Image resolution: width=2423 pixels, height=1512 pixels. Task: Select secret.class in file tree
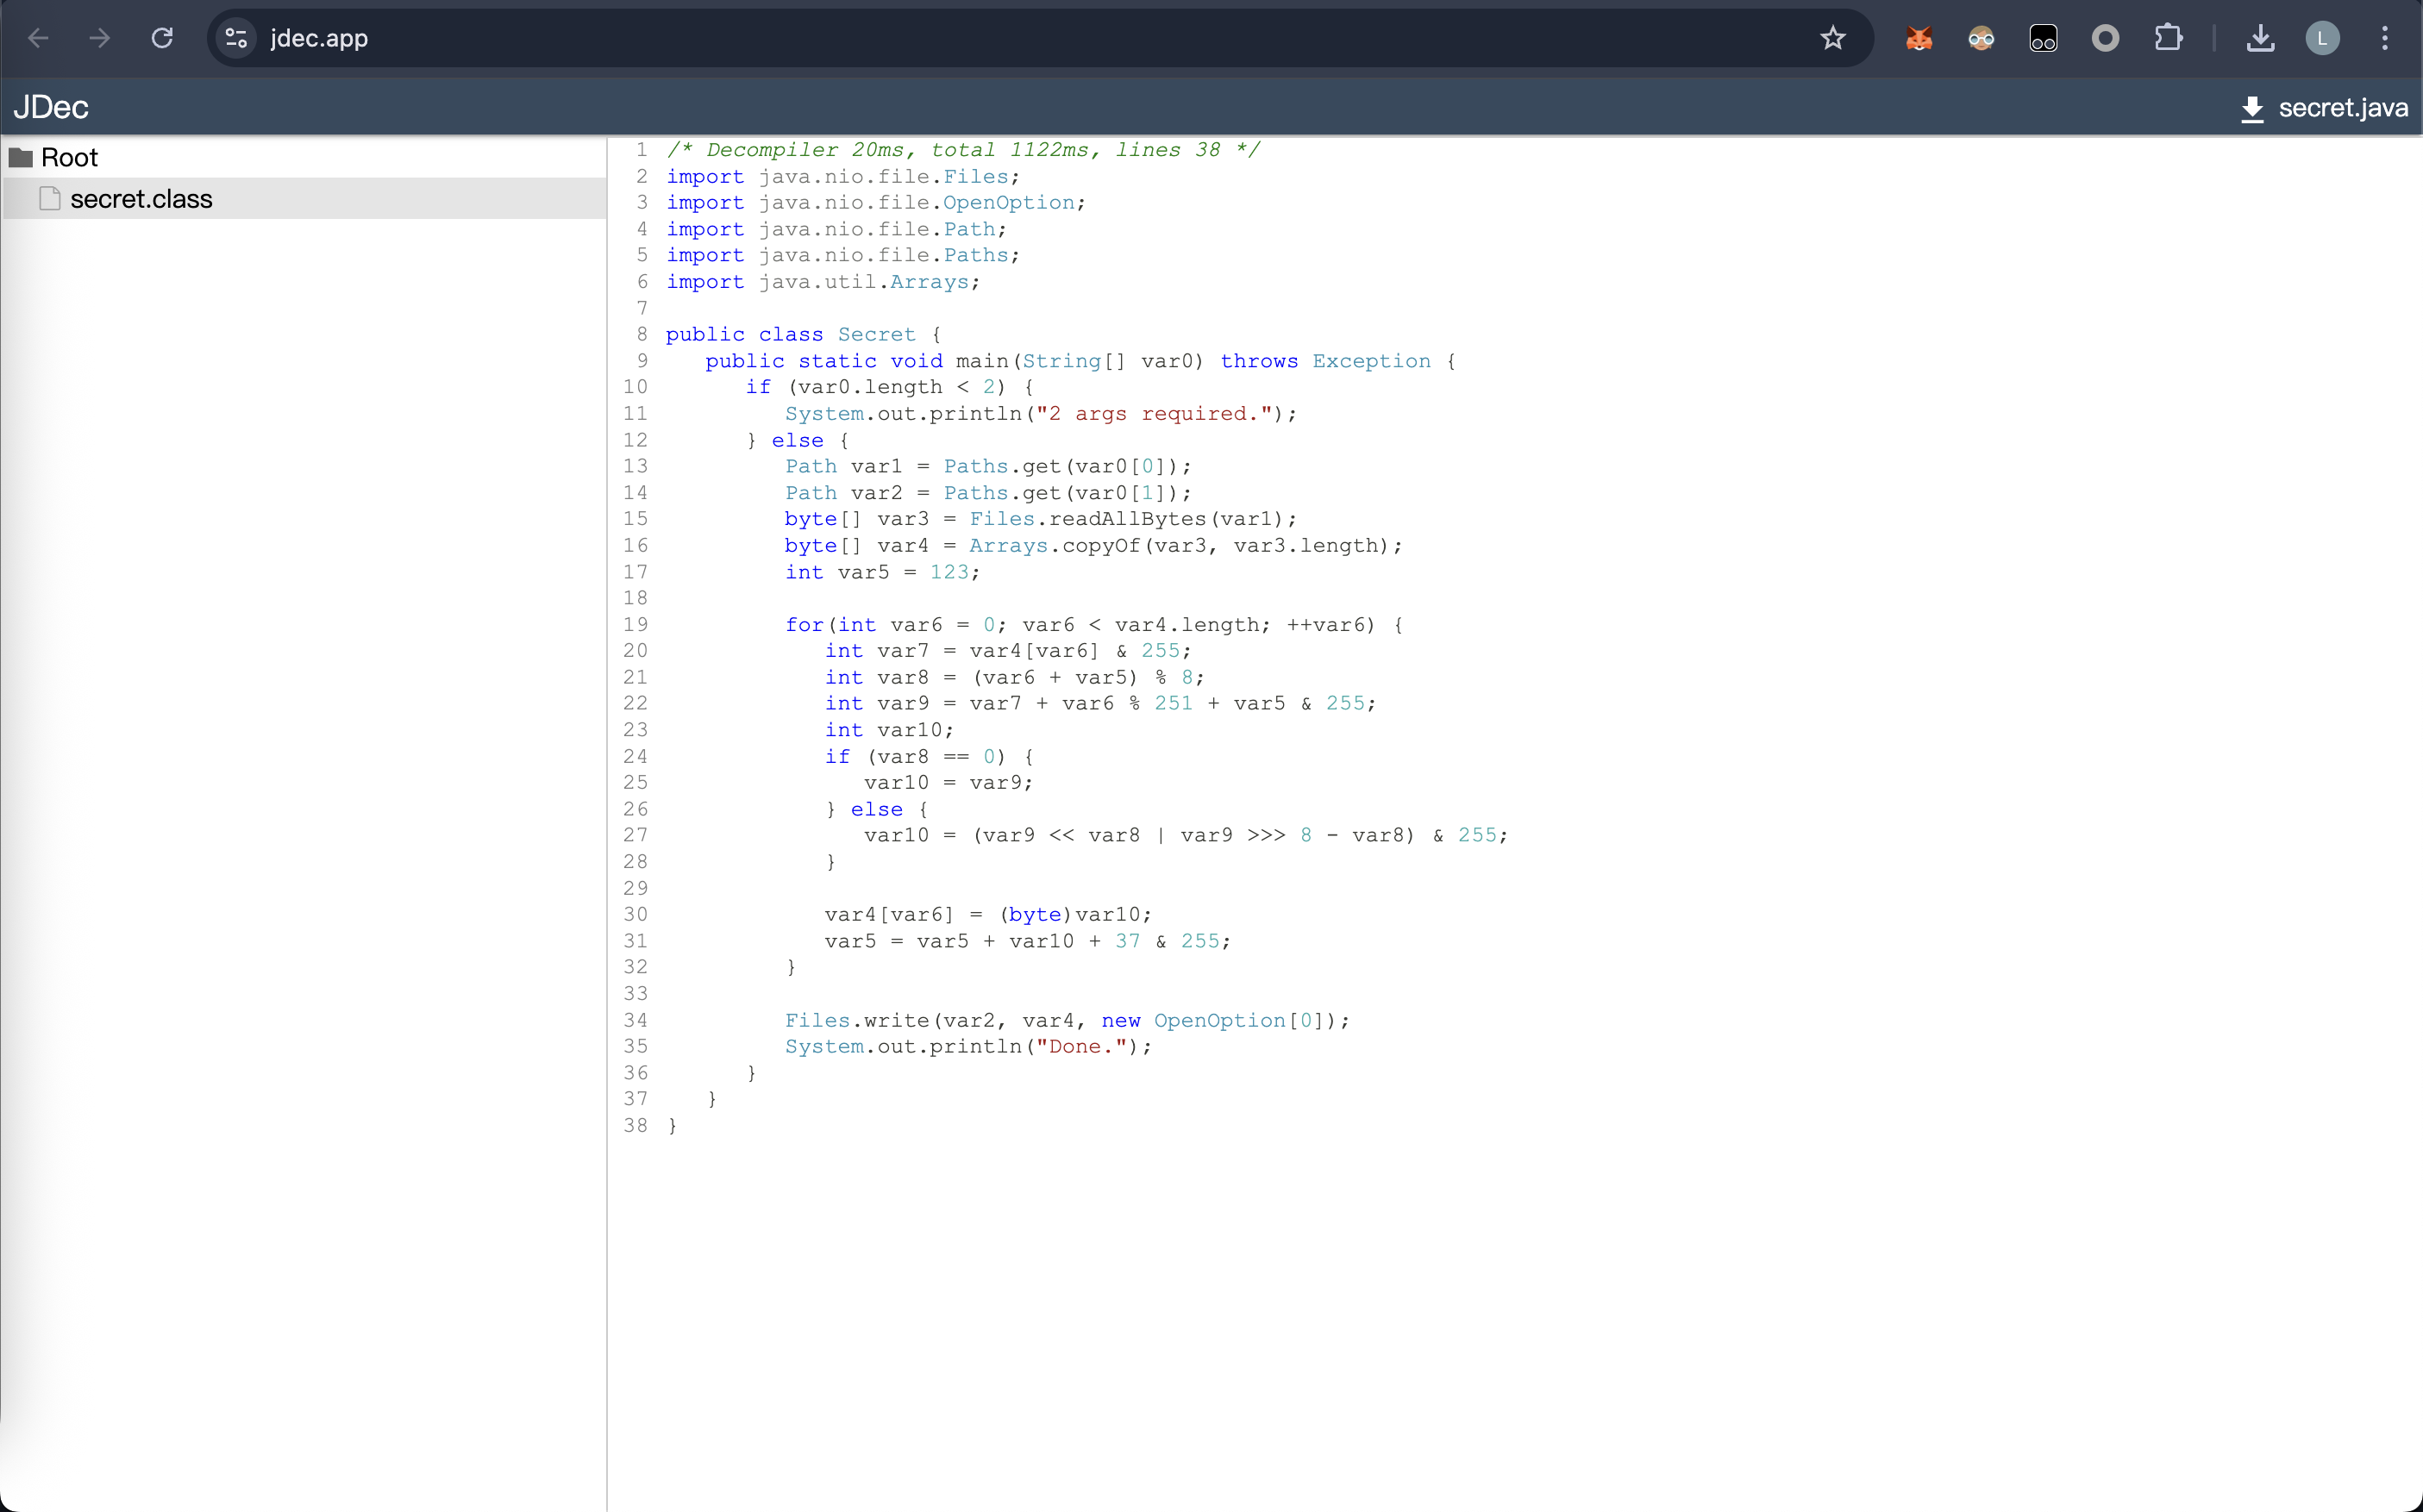pos(141,199)
